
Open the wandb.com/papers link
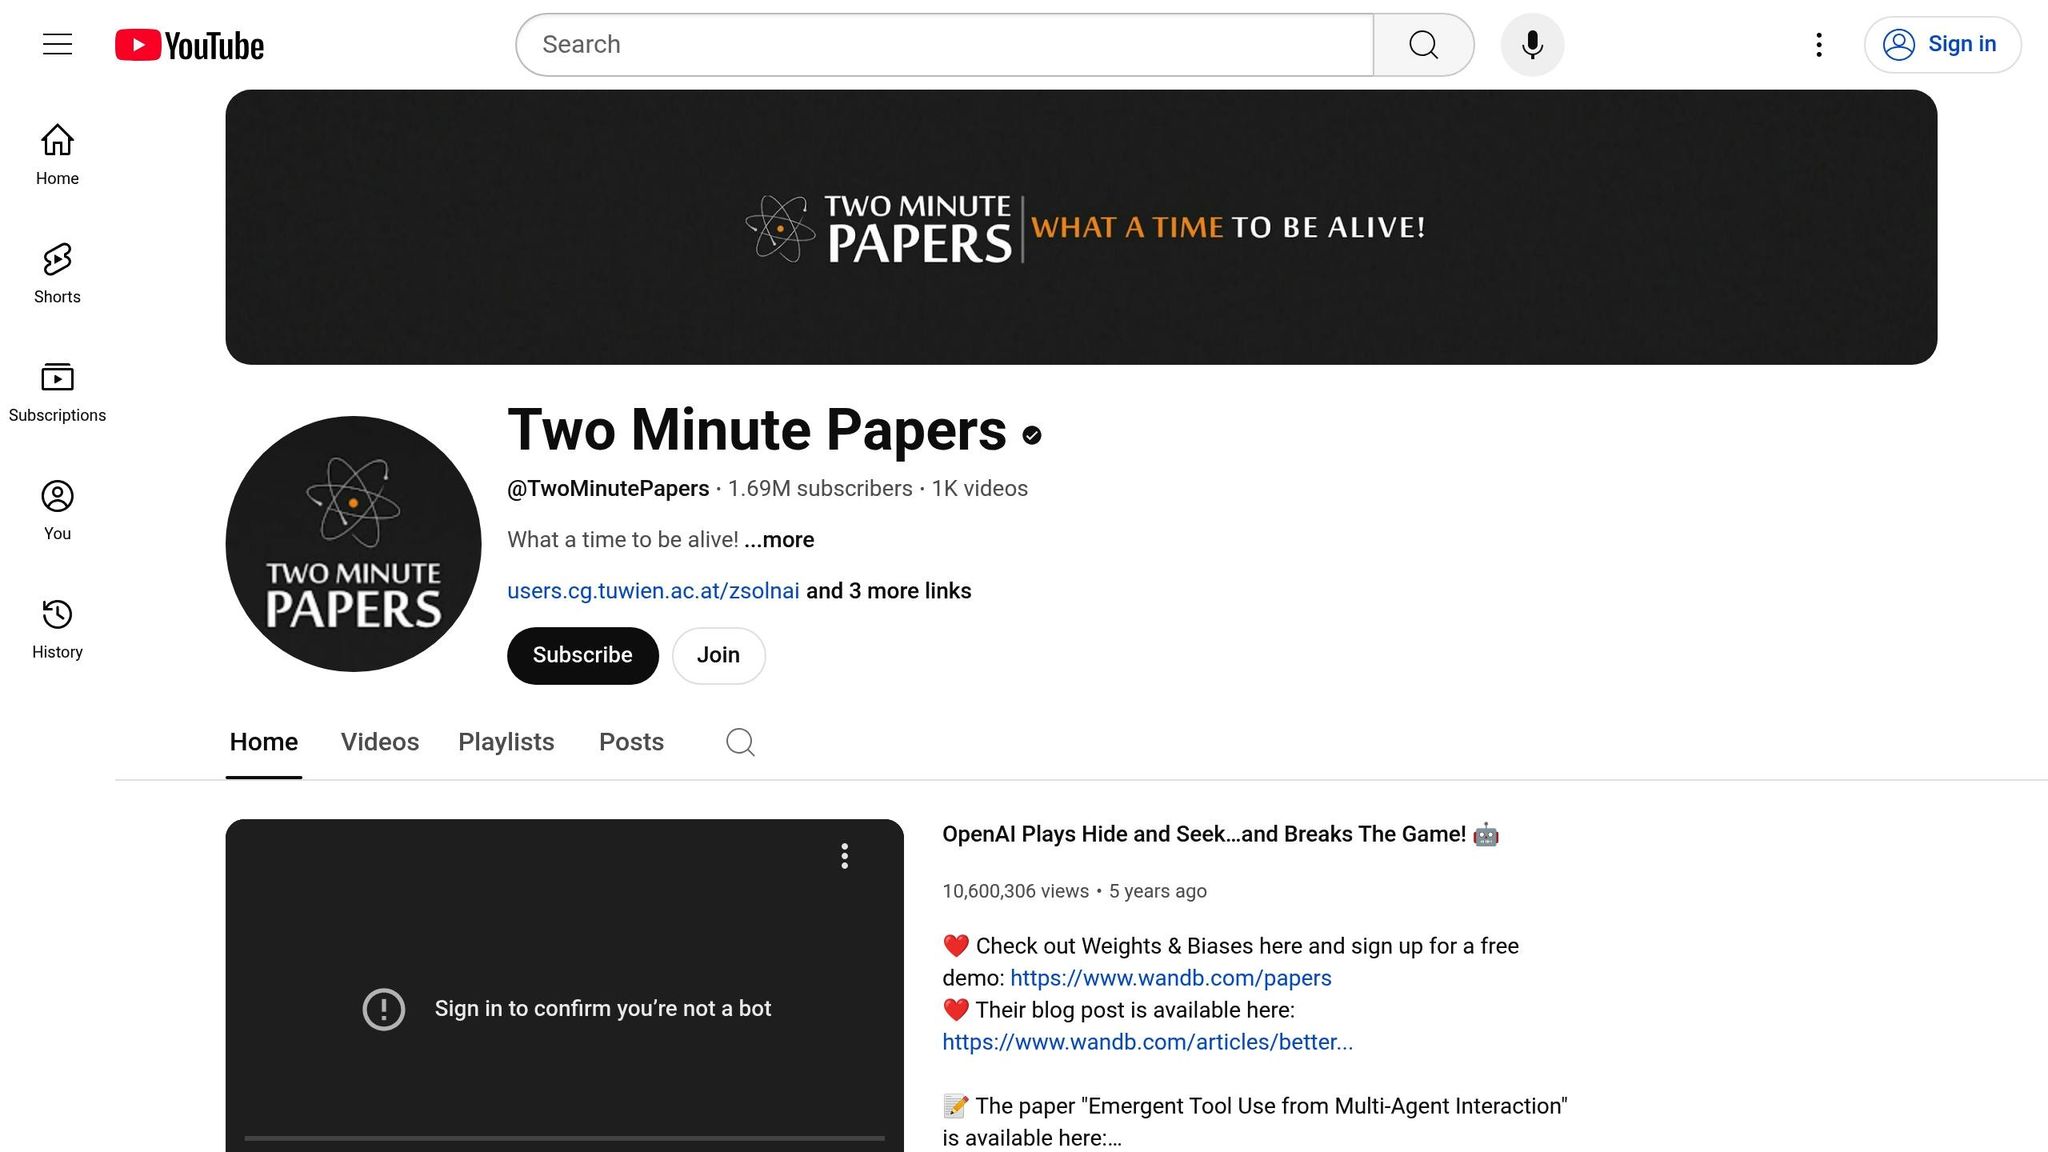pos(1170,978)
